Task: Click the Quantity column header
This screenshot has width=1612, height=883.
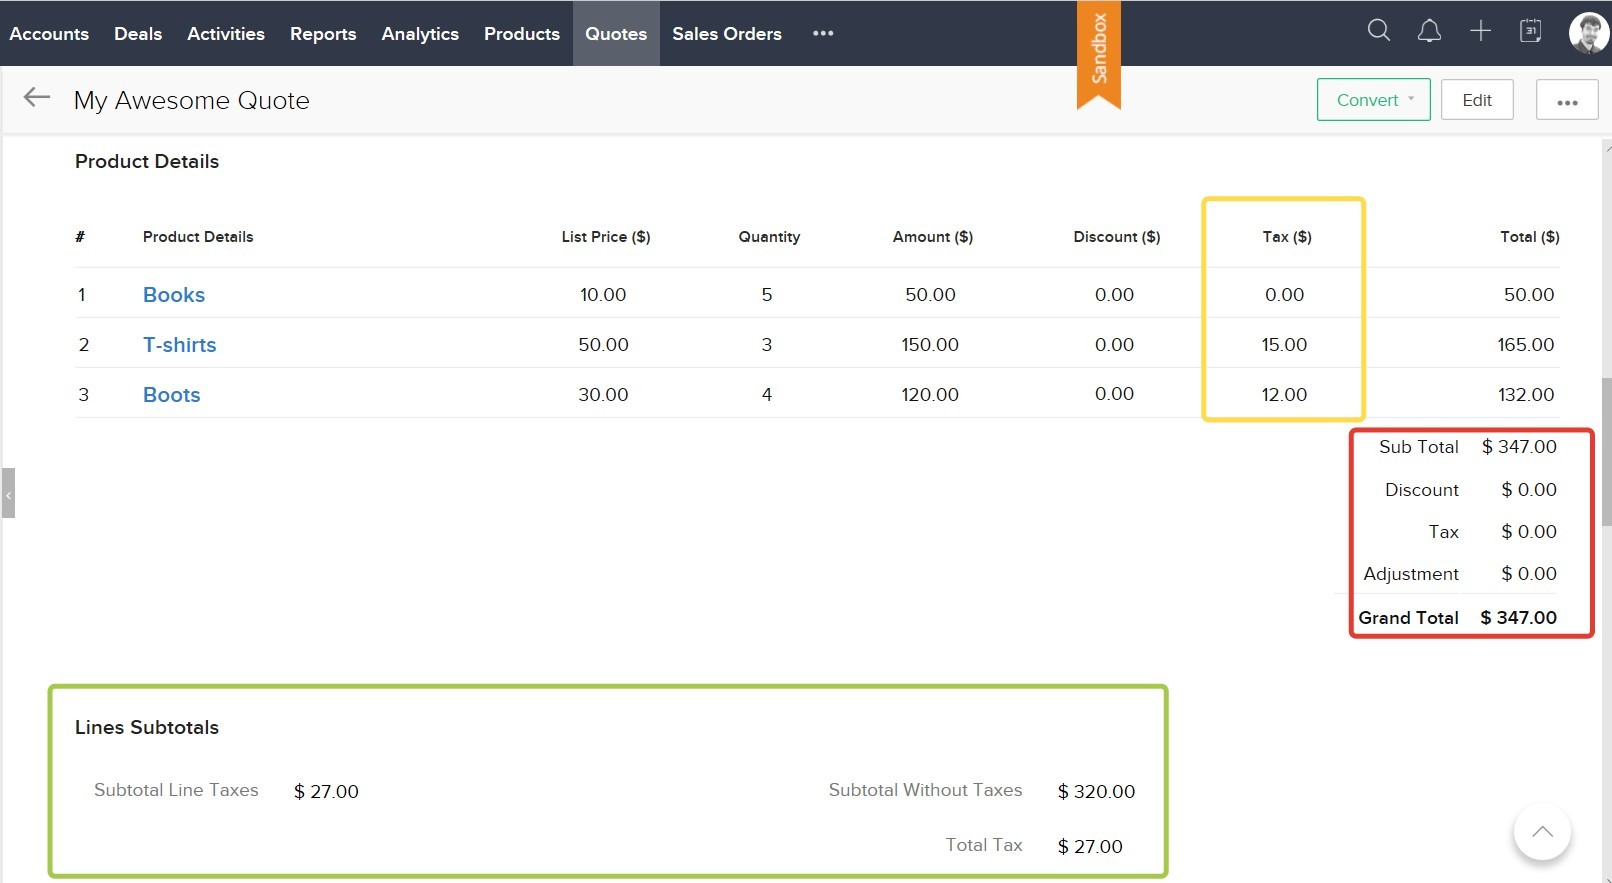Action: click(769, 237)
